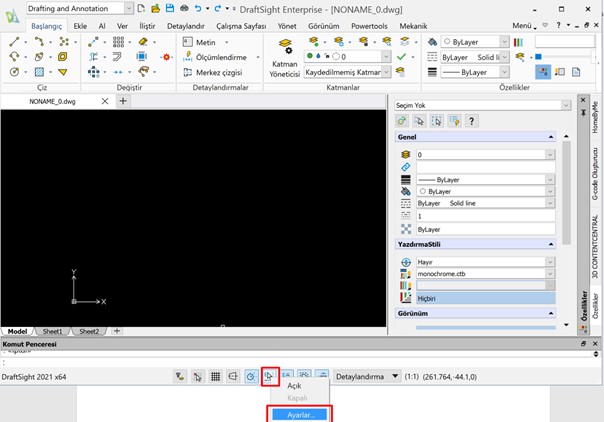Click the help question mark in Properties panel

472,121
